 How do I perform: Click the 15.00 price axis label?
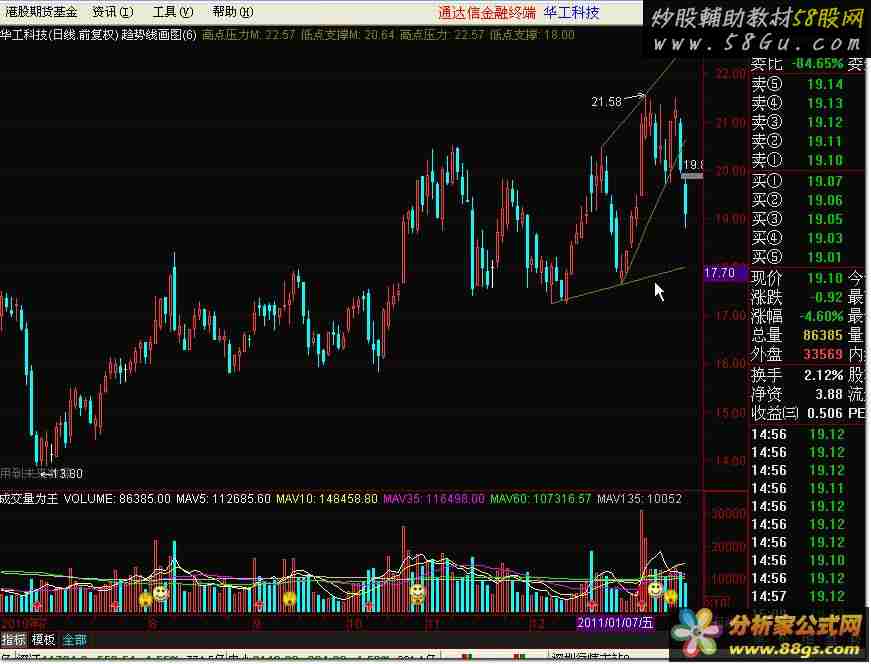click(730, 413)
